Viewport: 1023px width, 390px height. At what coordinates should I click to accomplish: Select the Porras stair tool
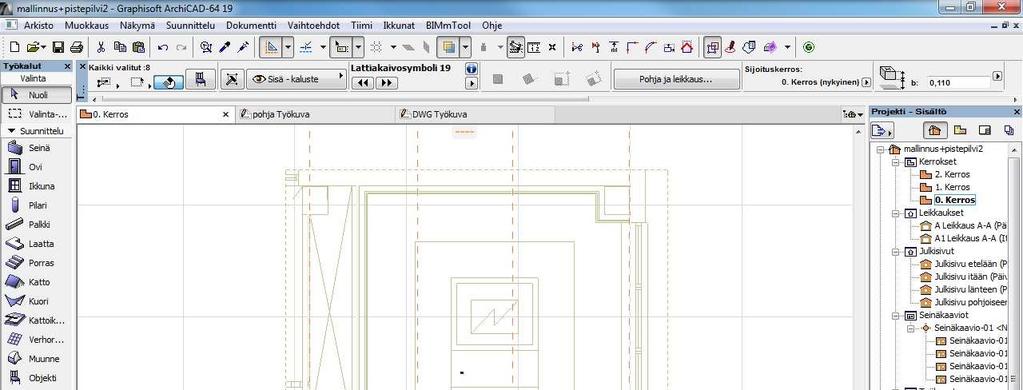(x=35, y=263)
